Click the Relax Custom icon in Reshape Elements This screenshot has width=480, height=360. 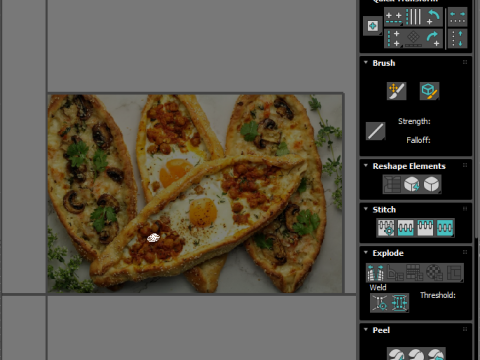tap(432, 184)
